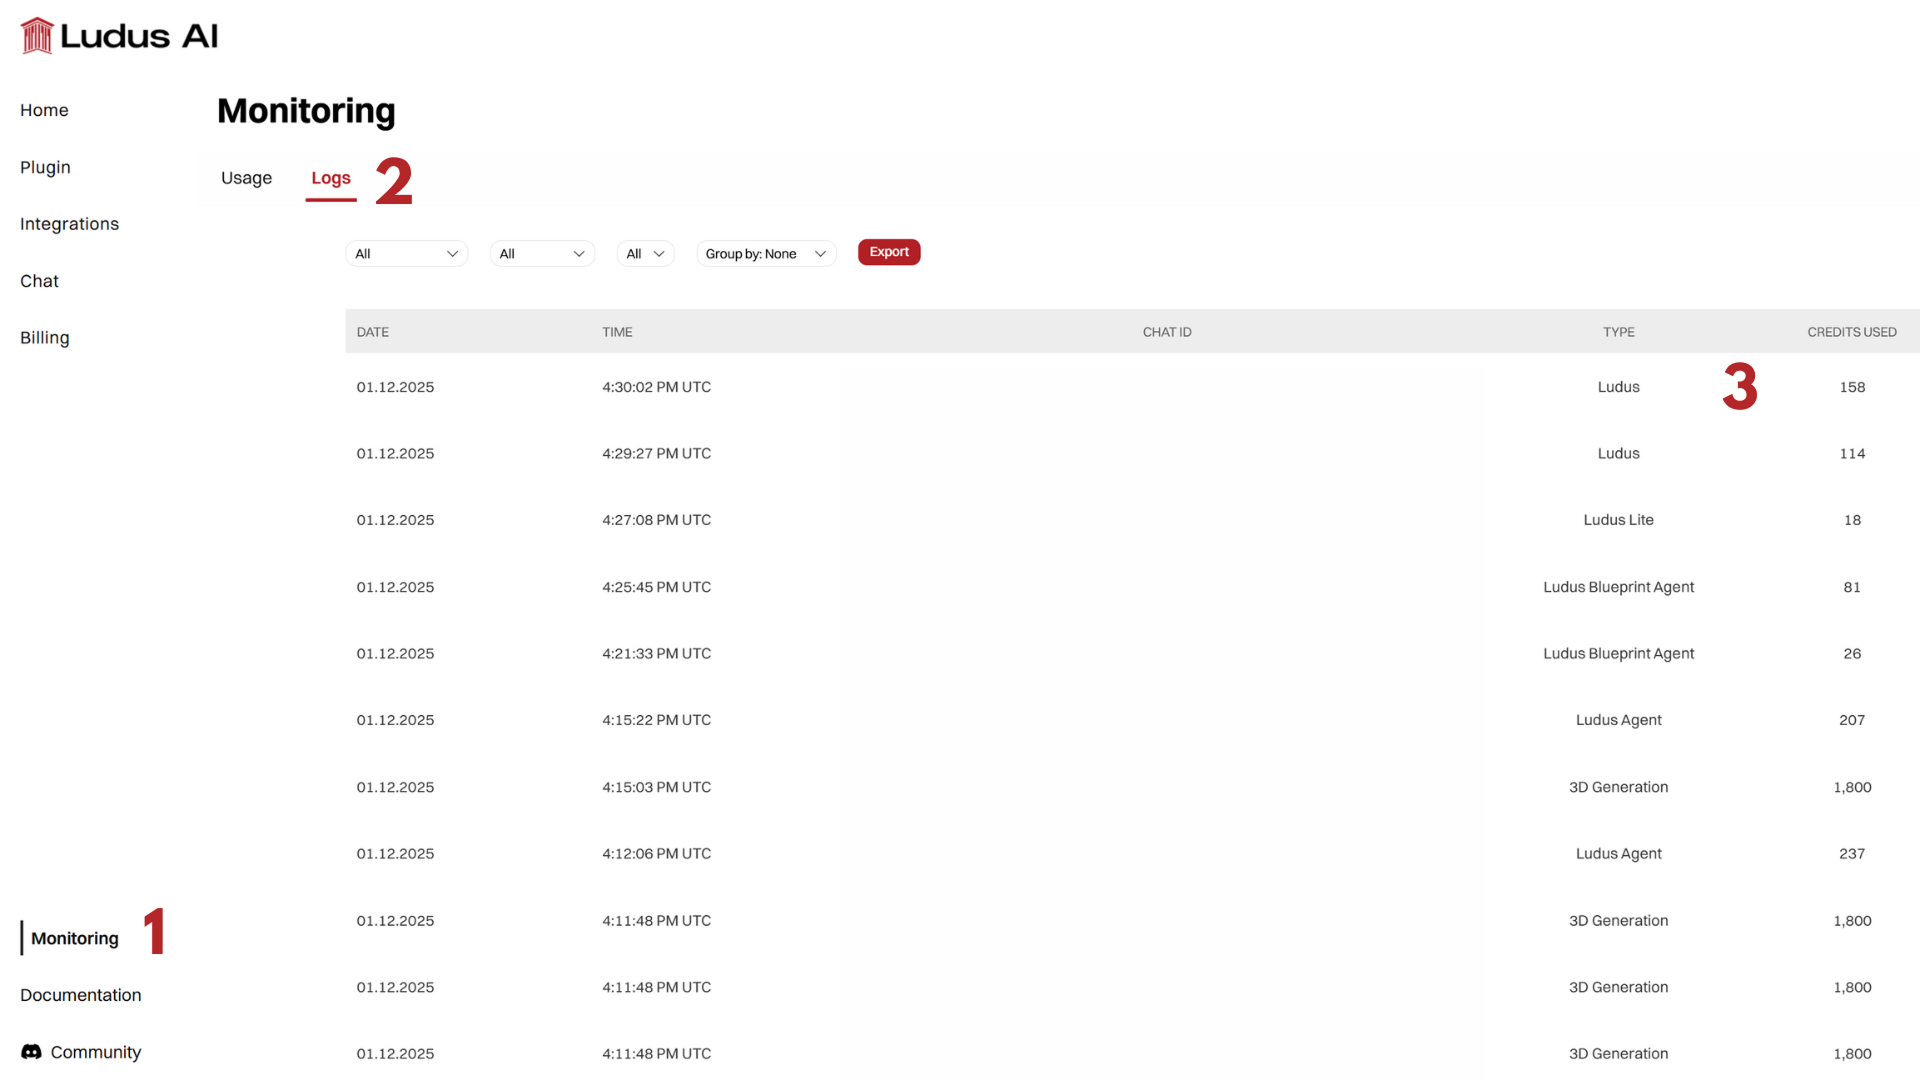
Task: Click Ludus Agent in the 4:12:06 row
Action: click(x=1618, y=854)
